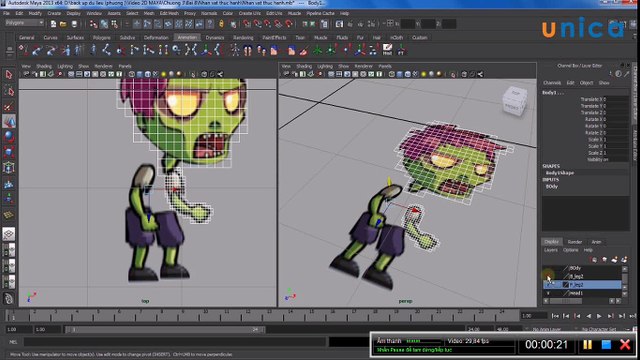Viewport: 640px width, 360px height.
Task: Click the Open Scene folder icon
Action: point(63,24)
